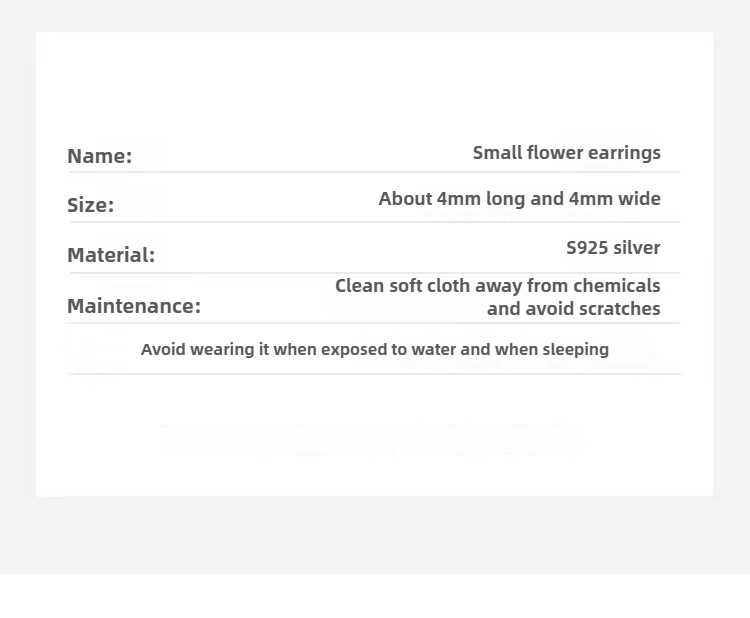The height and width of the screenshot is (618, 750).
Task: Click the word chemicals in maintenance text
Action: pyautogui.click(x=617, y=286)
